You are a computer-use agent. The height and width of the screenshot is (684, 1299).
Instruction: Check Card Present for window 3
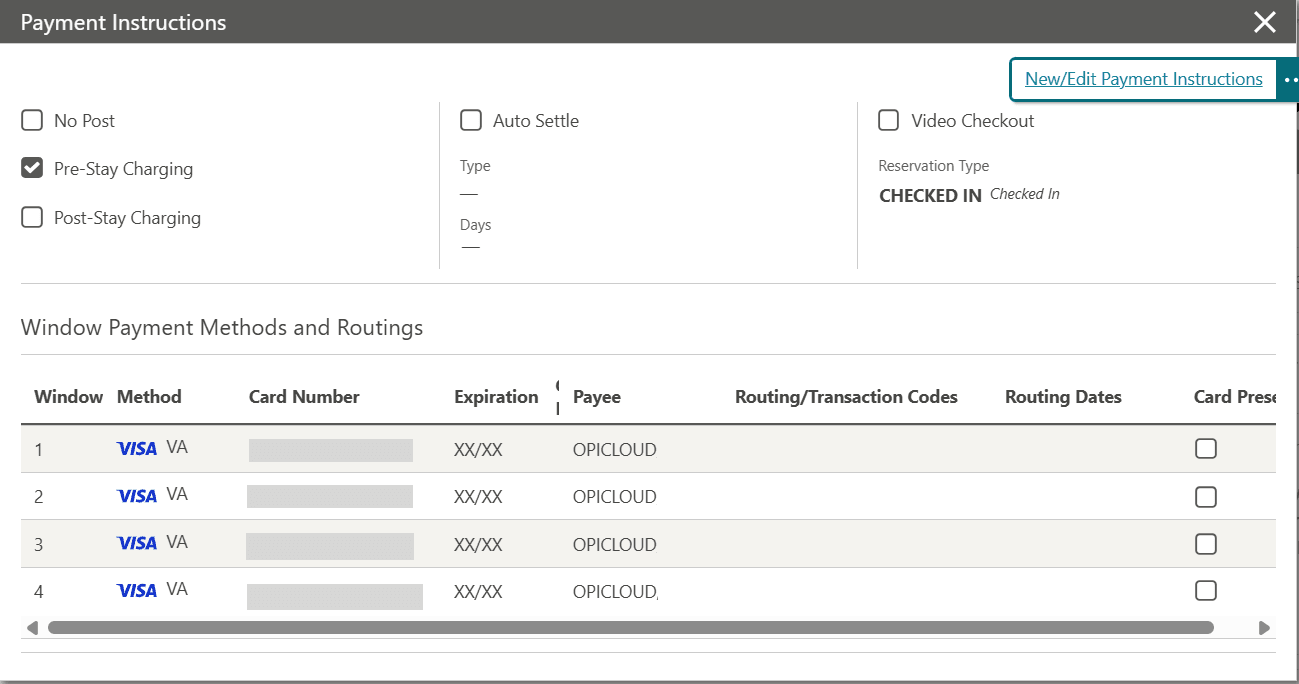tap(1206, 544)
